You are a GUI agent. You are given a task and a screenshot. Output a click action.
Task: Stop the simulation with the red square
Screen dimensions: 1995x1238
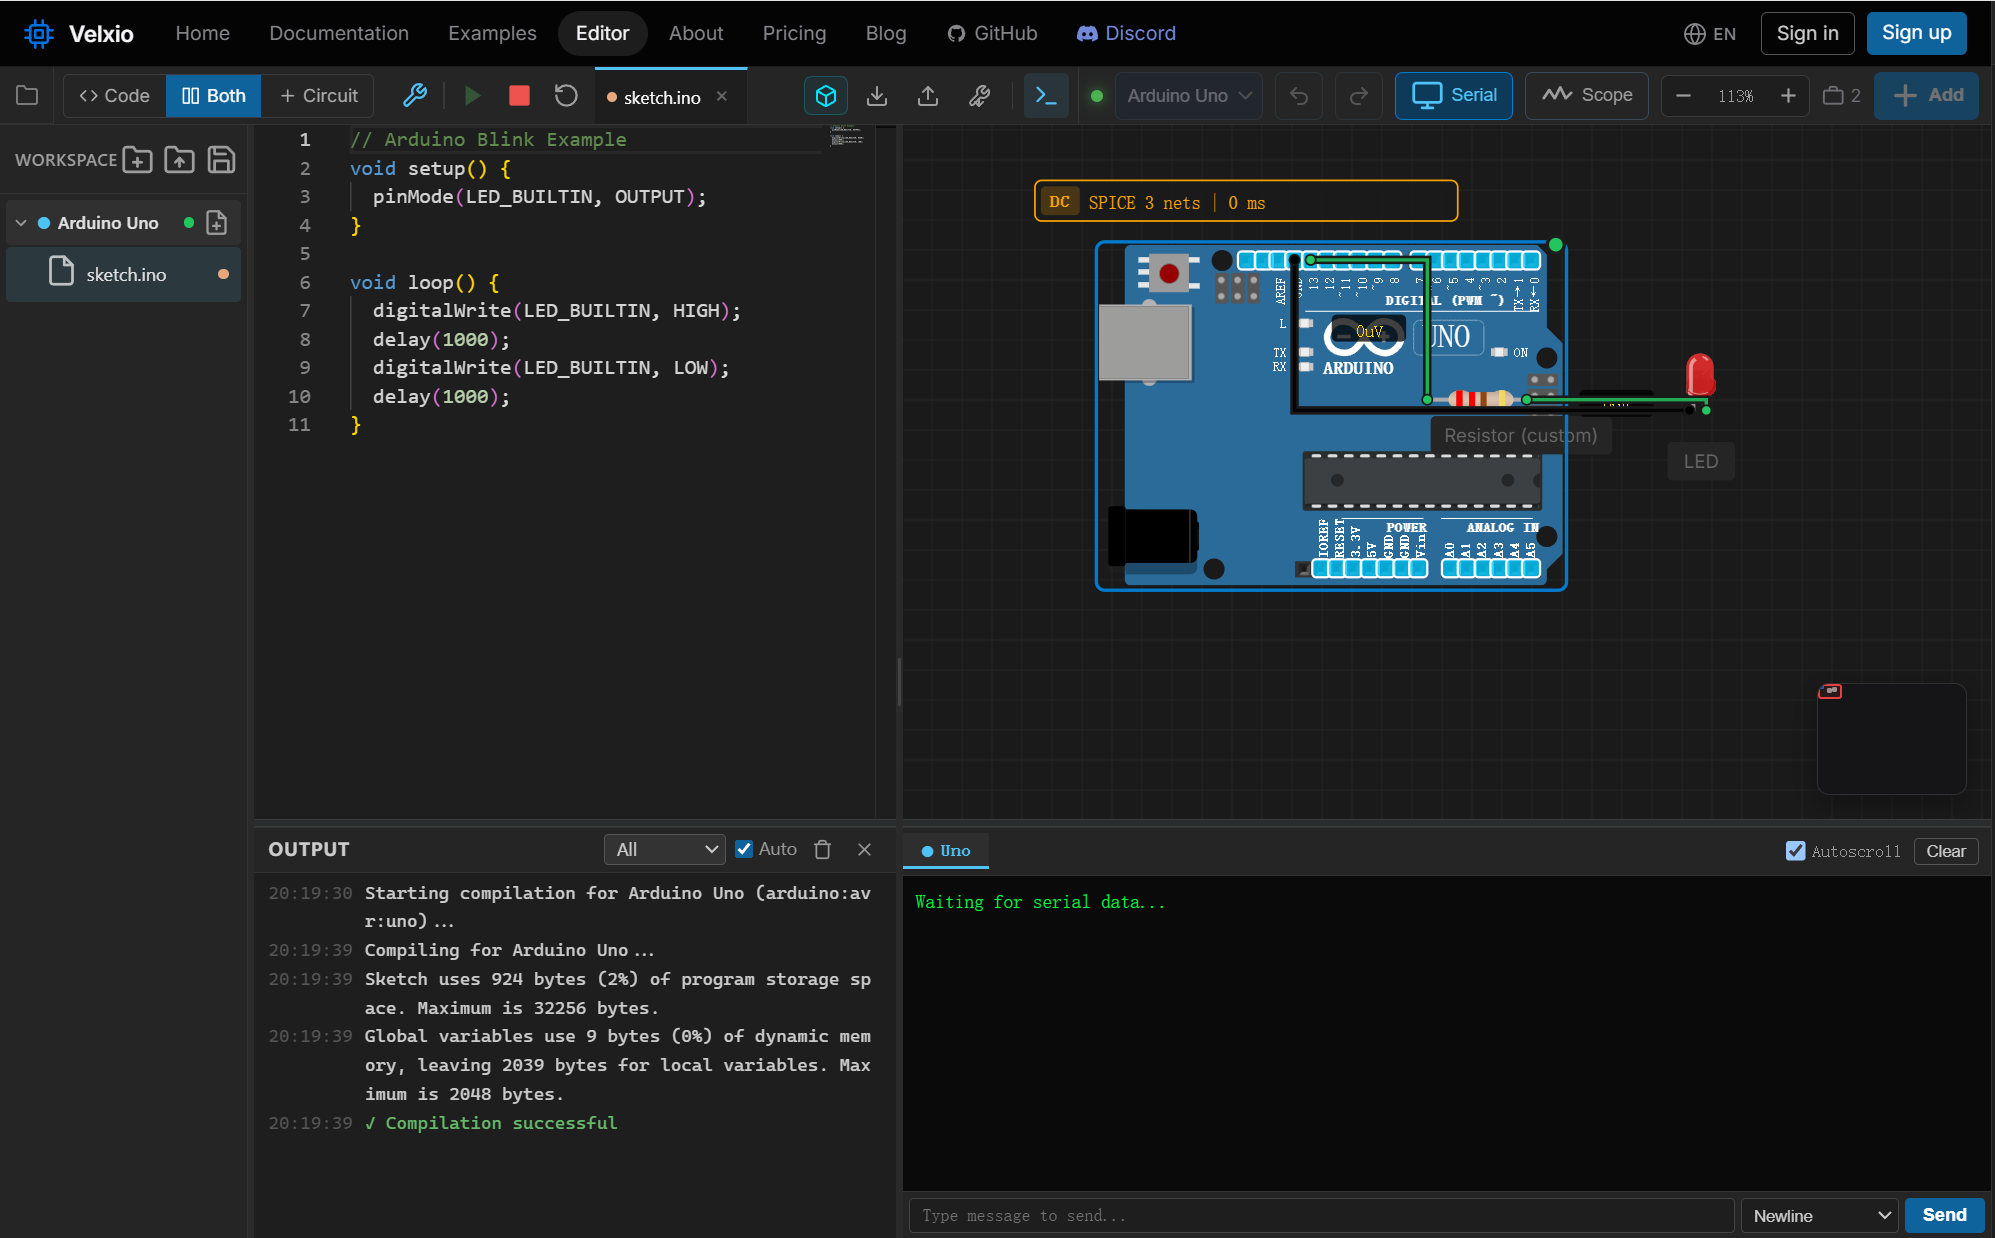519,95
